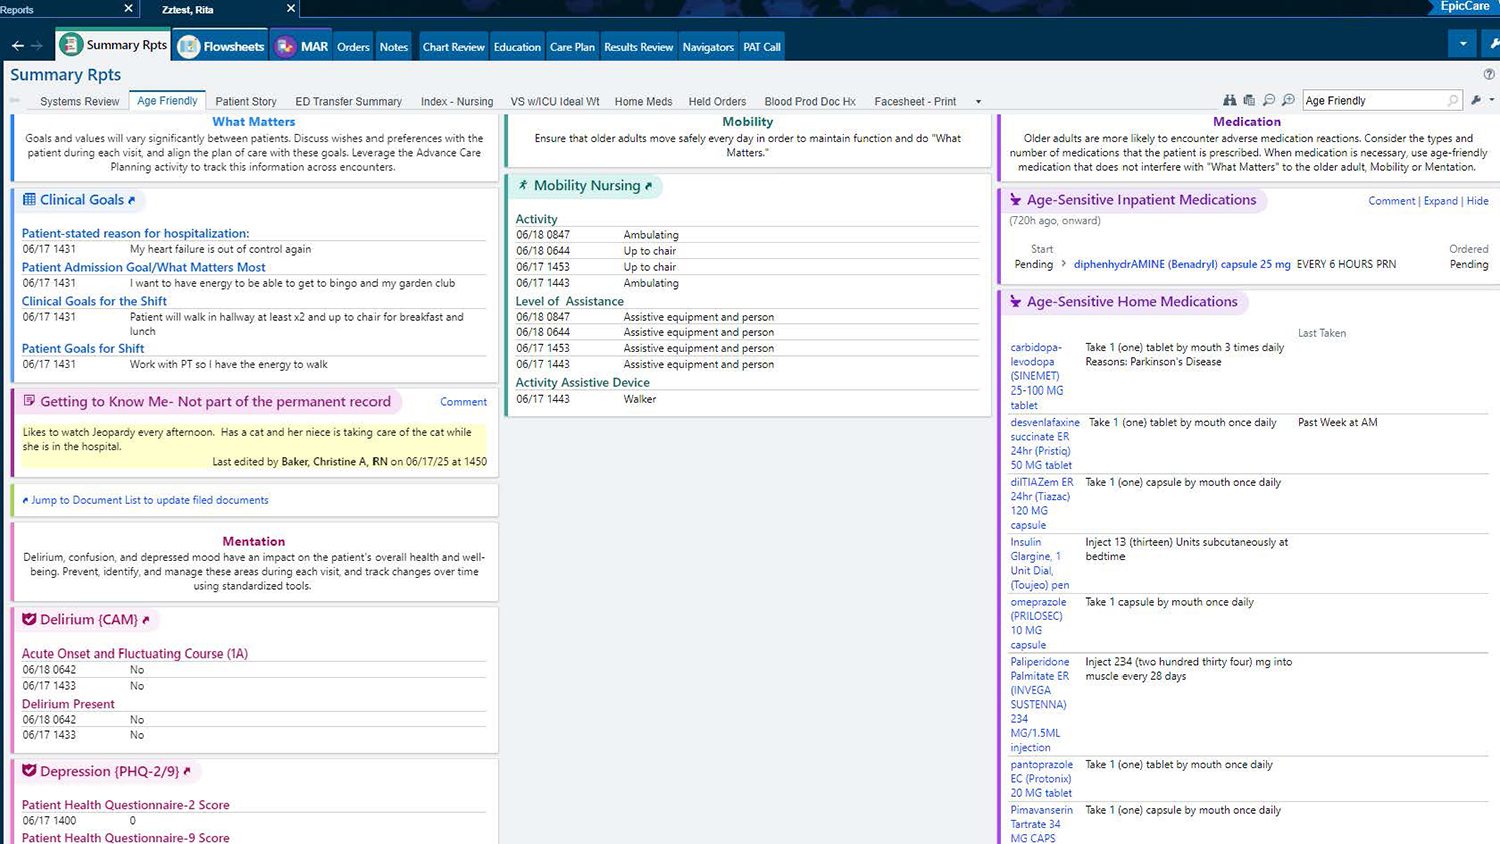Image resolution: width=1500 pixels, height=844 pixels.
Task: Click the binoculars find icon
Action: point(1229,101)
